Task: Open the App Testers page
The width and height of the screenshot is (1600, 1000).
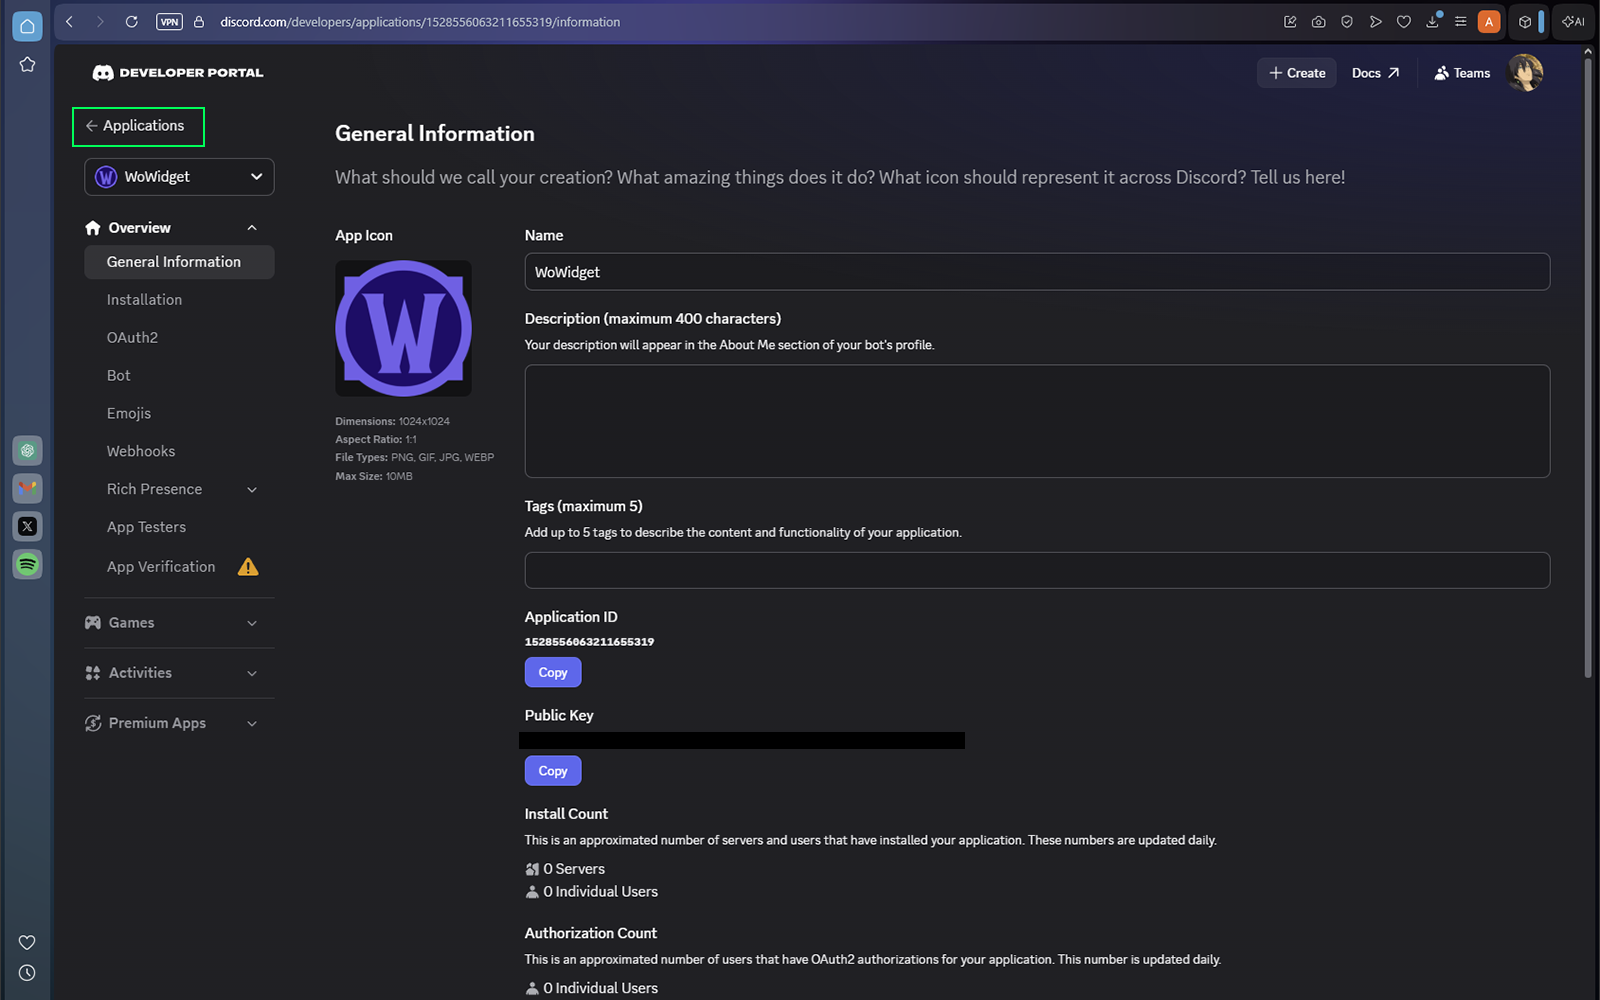Action: click(146, 528)
